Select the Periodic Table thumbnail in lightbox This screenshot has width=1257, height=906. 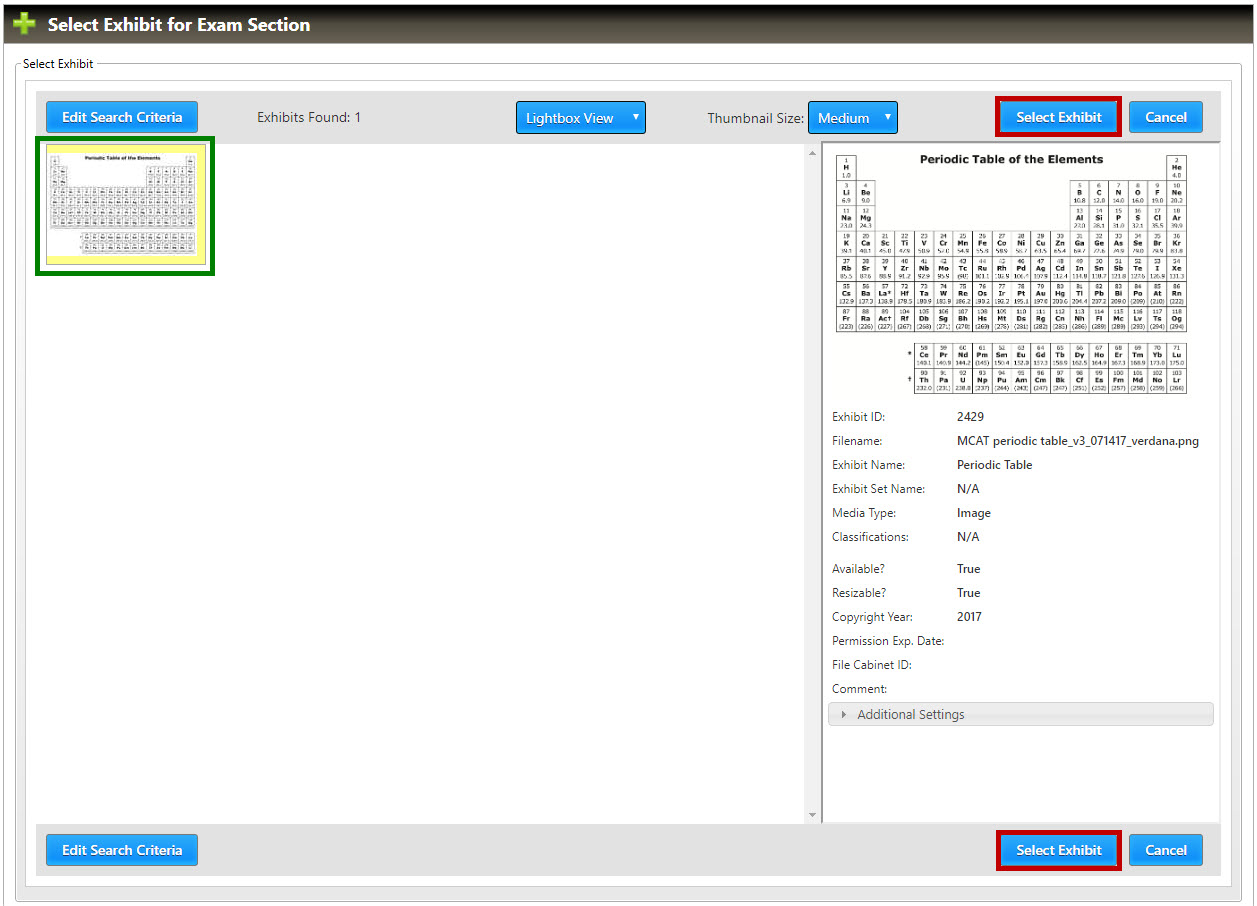[x=125, y=206]
